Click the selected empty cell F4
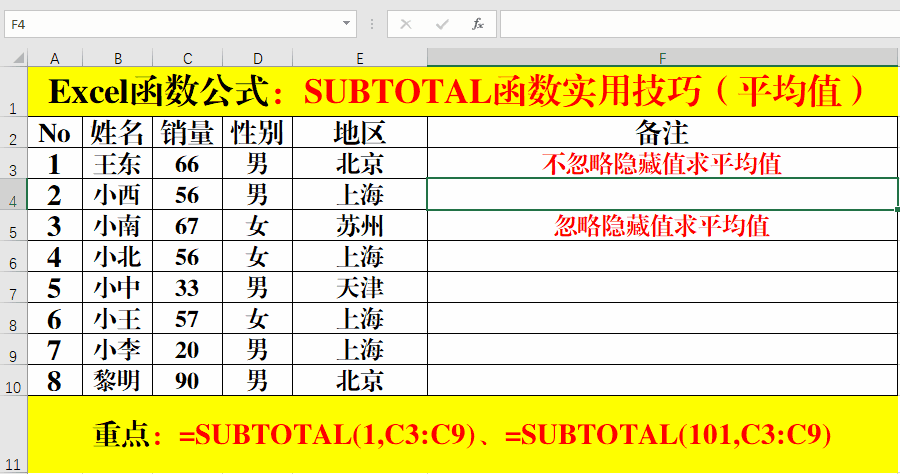 tap(662, 194)
